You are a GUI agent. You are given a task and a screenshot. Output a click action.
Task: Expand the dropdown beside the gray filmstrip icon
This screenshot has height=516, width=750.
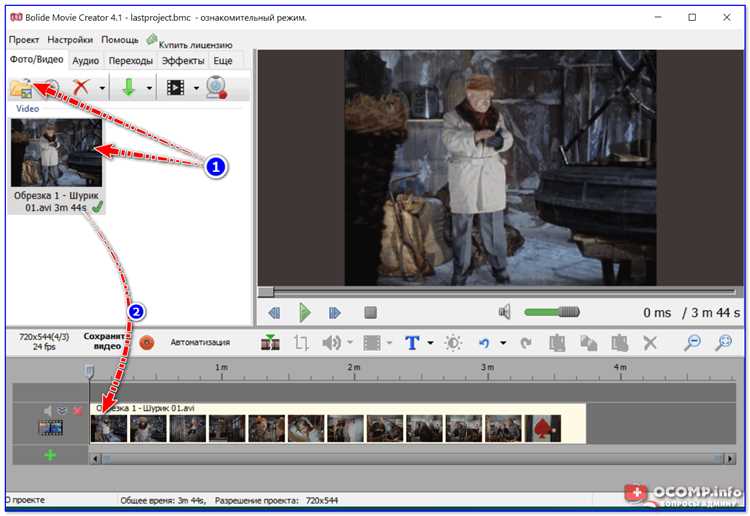389,342
